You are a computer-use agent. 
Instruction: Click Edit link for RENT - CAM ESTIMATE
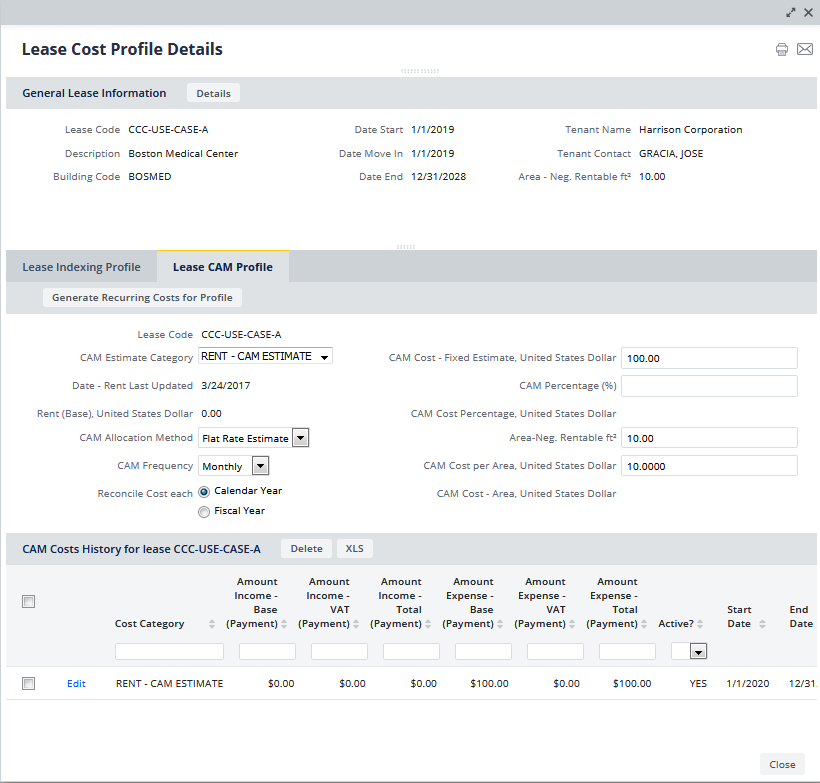(x=76, y=684)
